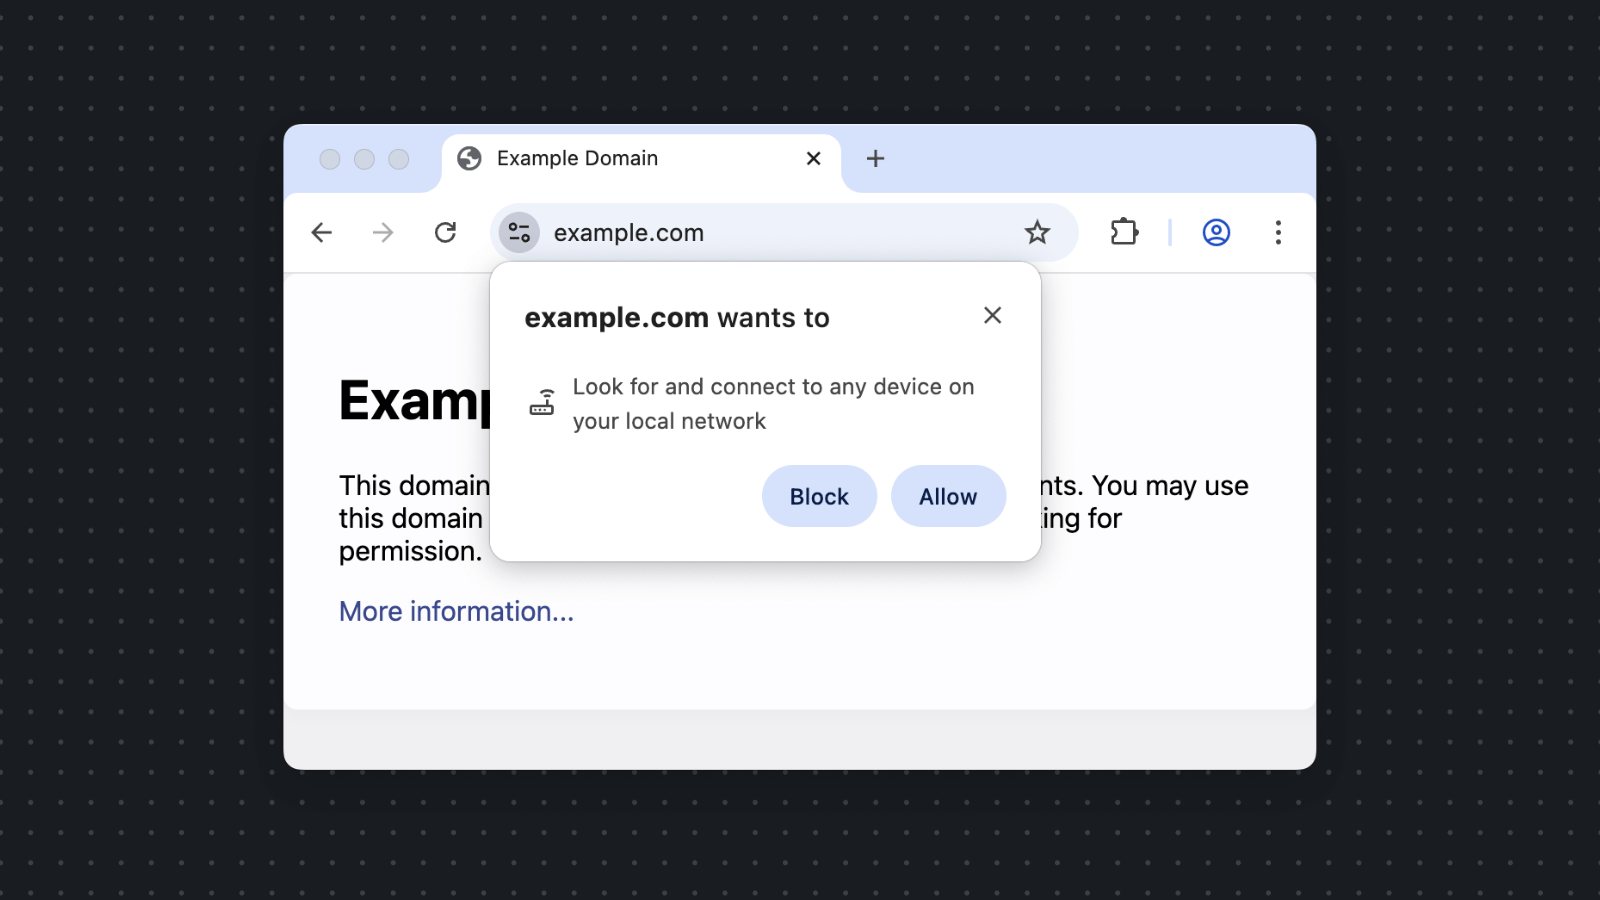
Task: Open the browser profile account icon
Action: (x=1215, y=232)
